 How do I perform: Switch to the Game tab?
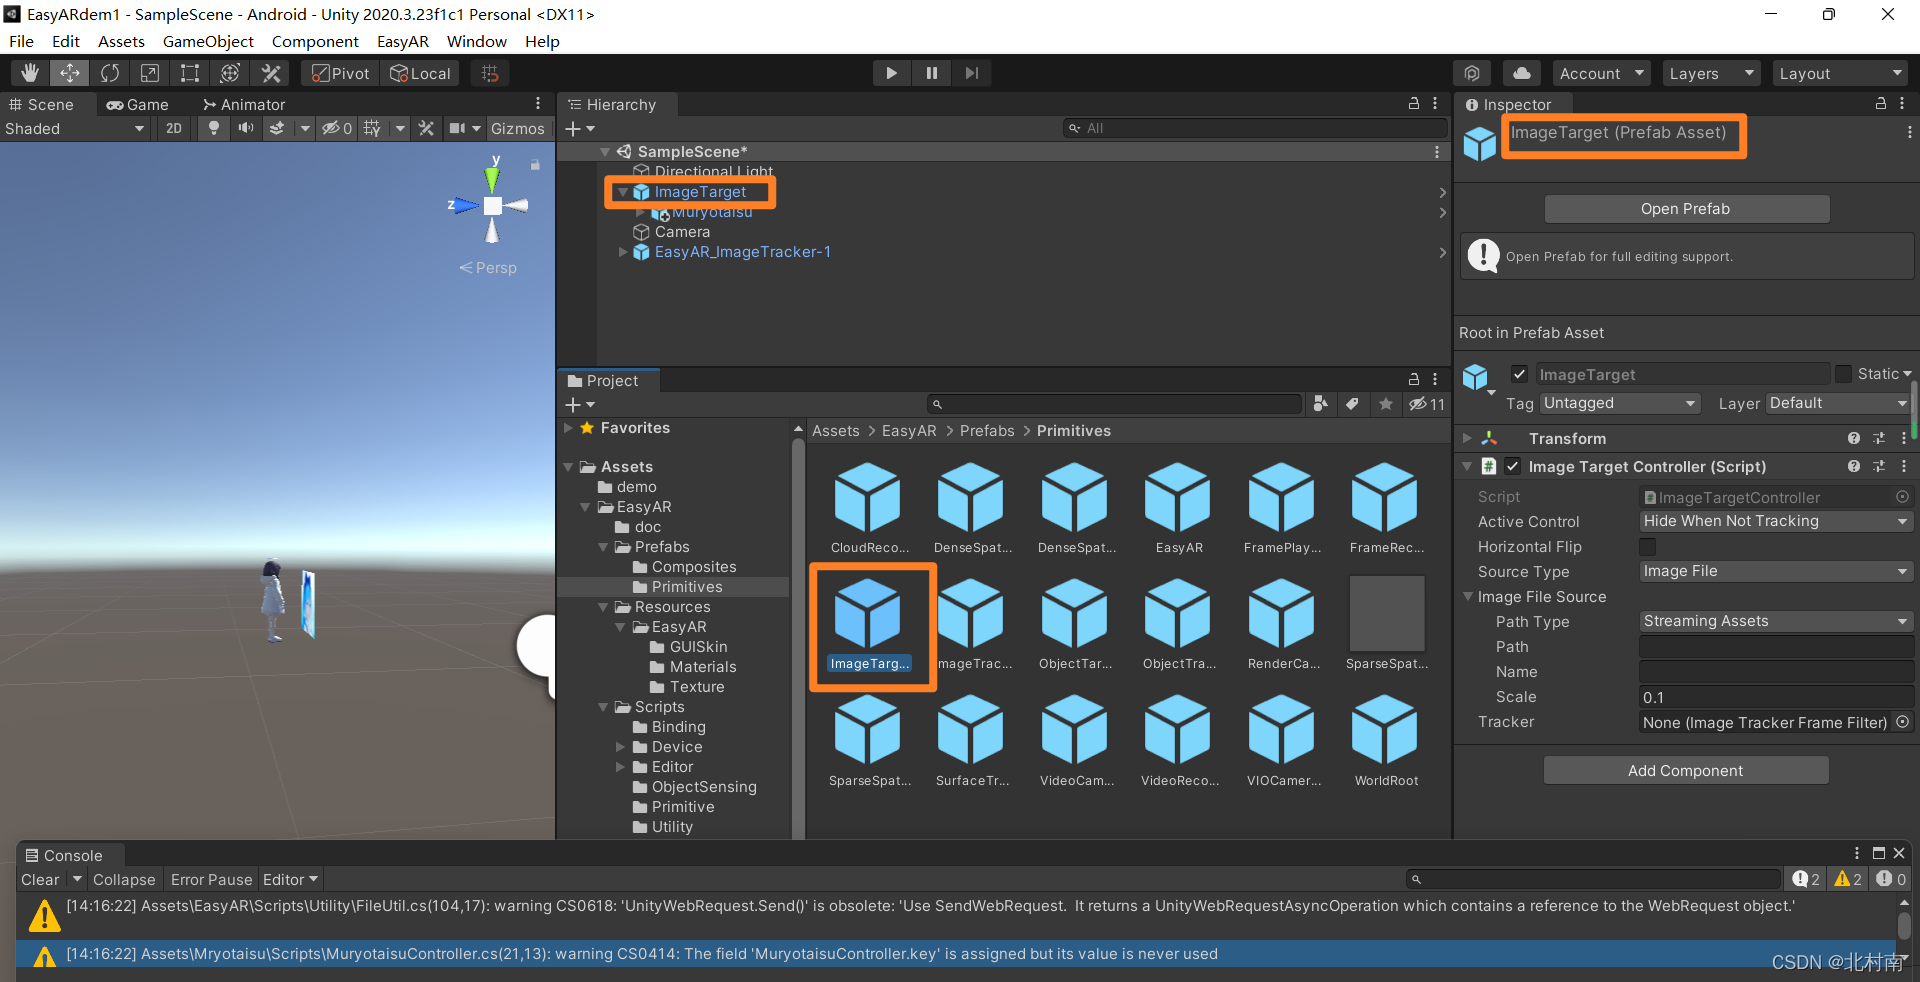coord(138,104)
